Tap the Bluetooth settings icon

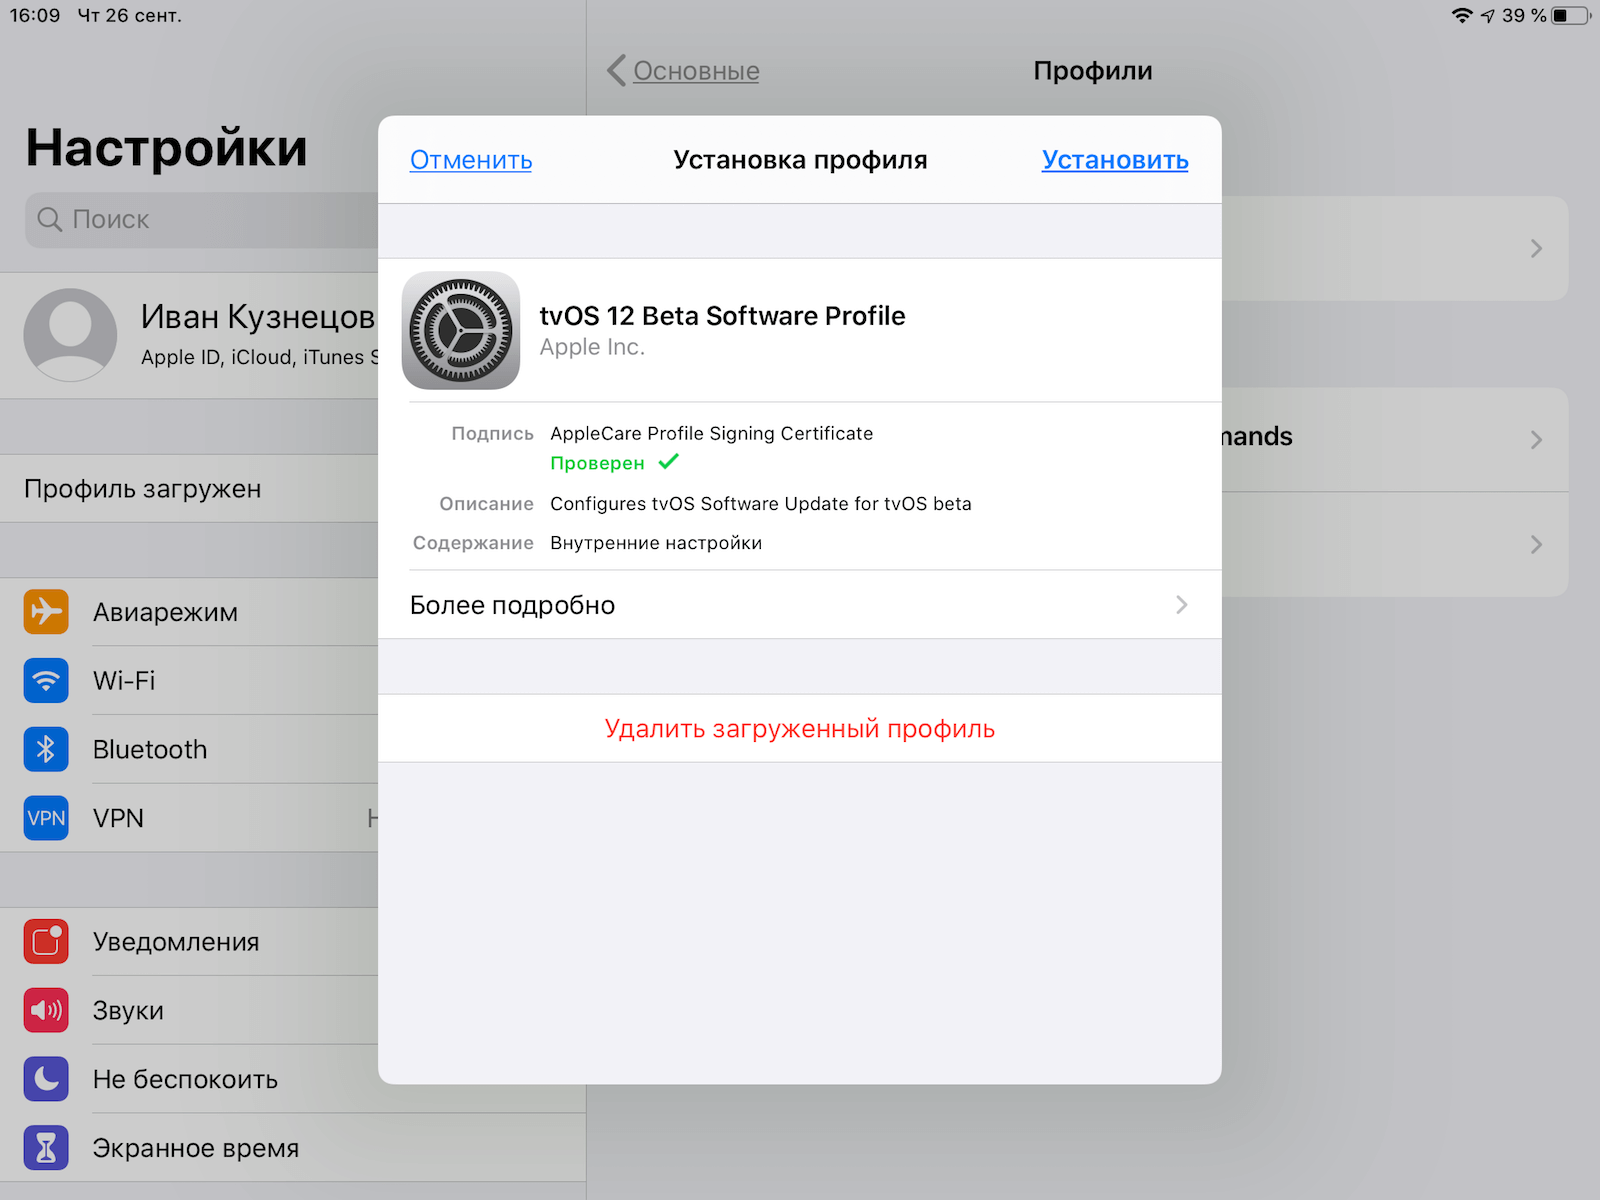(46, 749)
